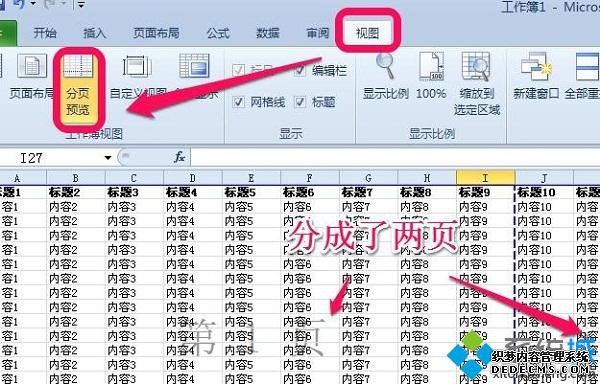The width and height of the screenshot is (600, 384).
Task: Click into the formula bar input
Action: (395, 158)
